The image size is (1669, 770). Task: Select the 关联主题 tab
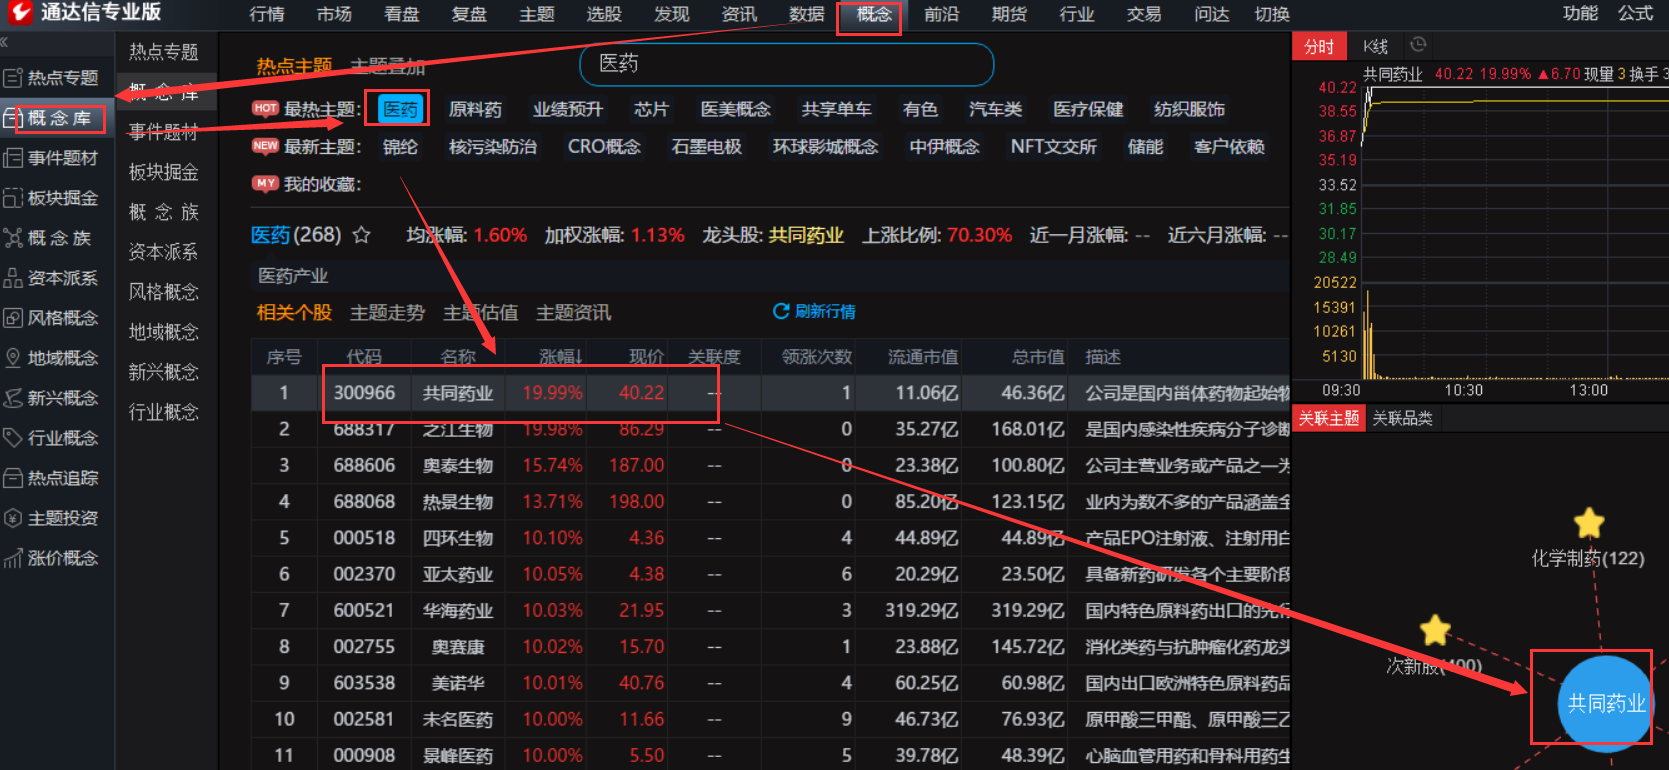click(1329, 418)
